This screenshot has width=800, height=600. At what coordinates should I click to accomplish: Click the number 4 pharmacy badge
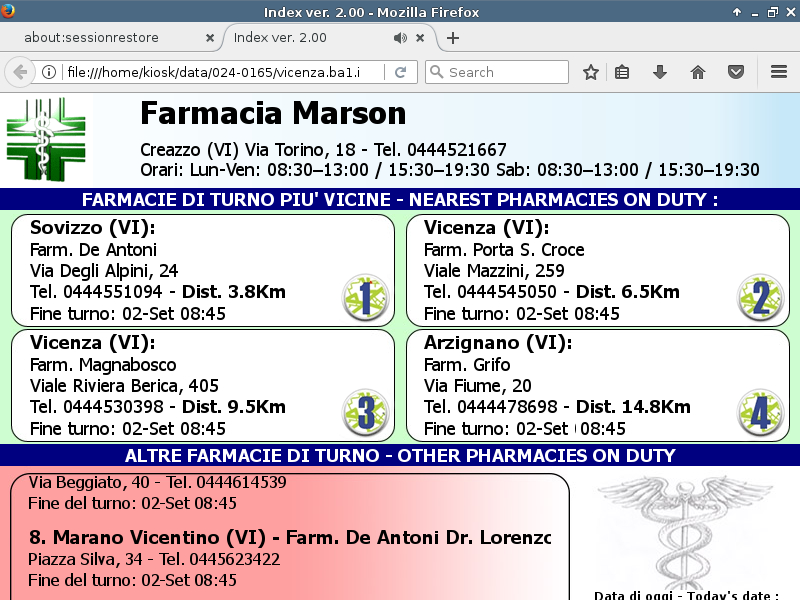tap(760, 413)
